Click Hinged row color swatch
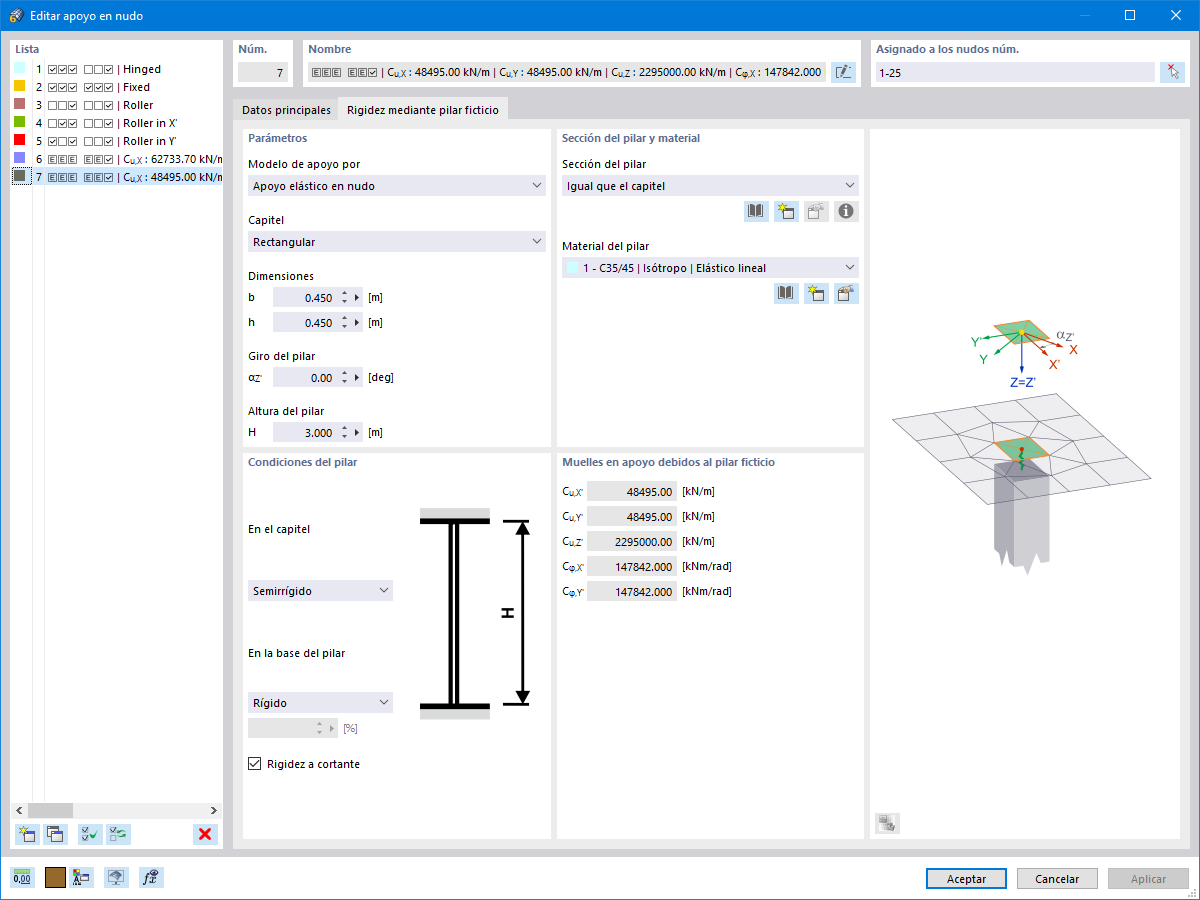1200x900 pixels. point(20,69)
